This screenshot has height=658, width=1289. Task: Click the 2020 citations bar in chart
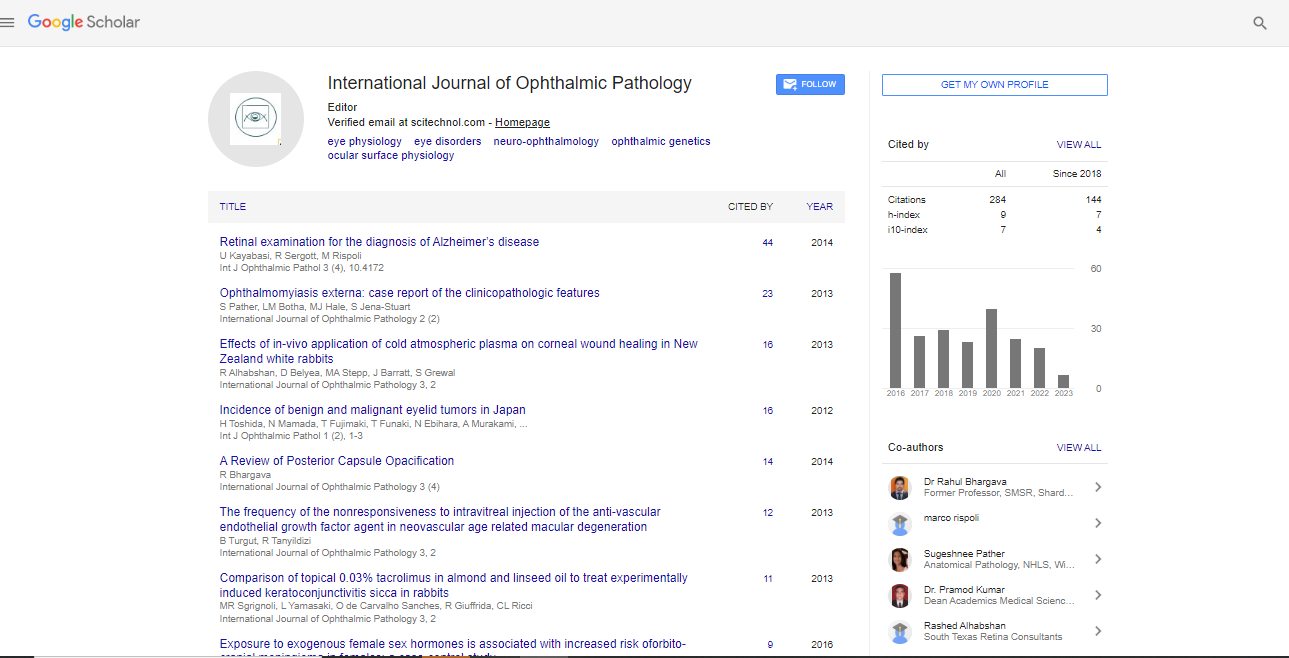991,348
